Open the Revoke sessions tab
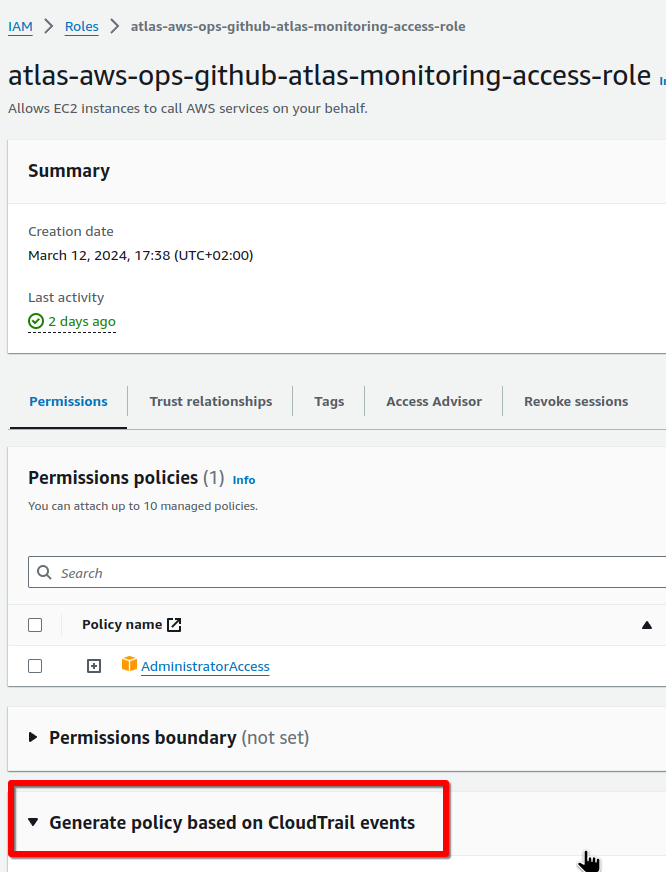666x872 pixels. 576,402
